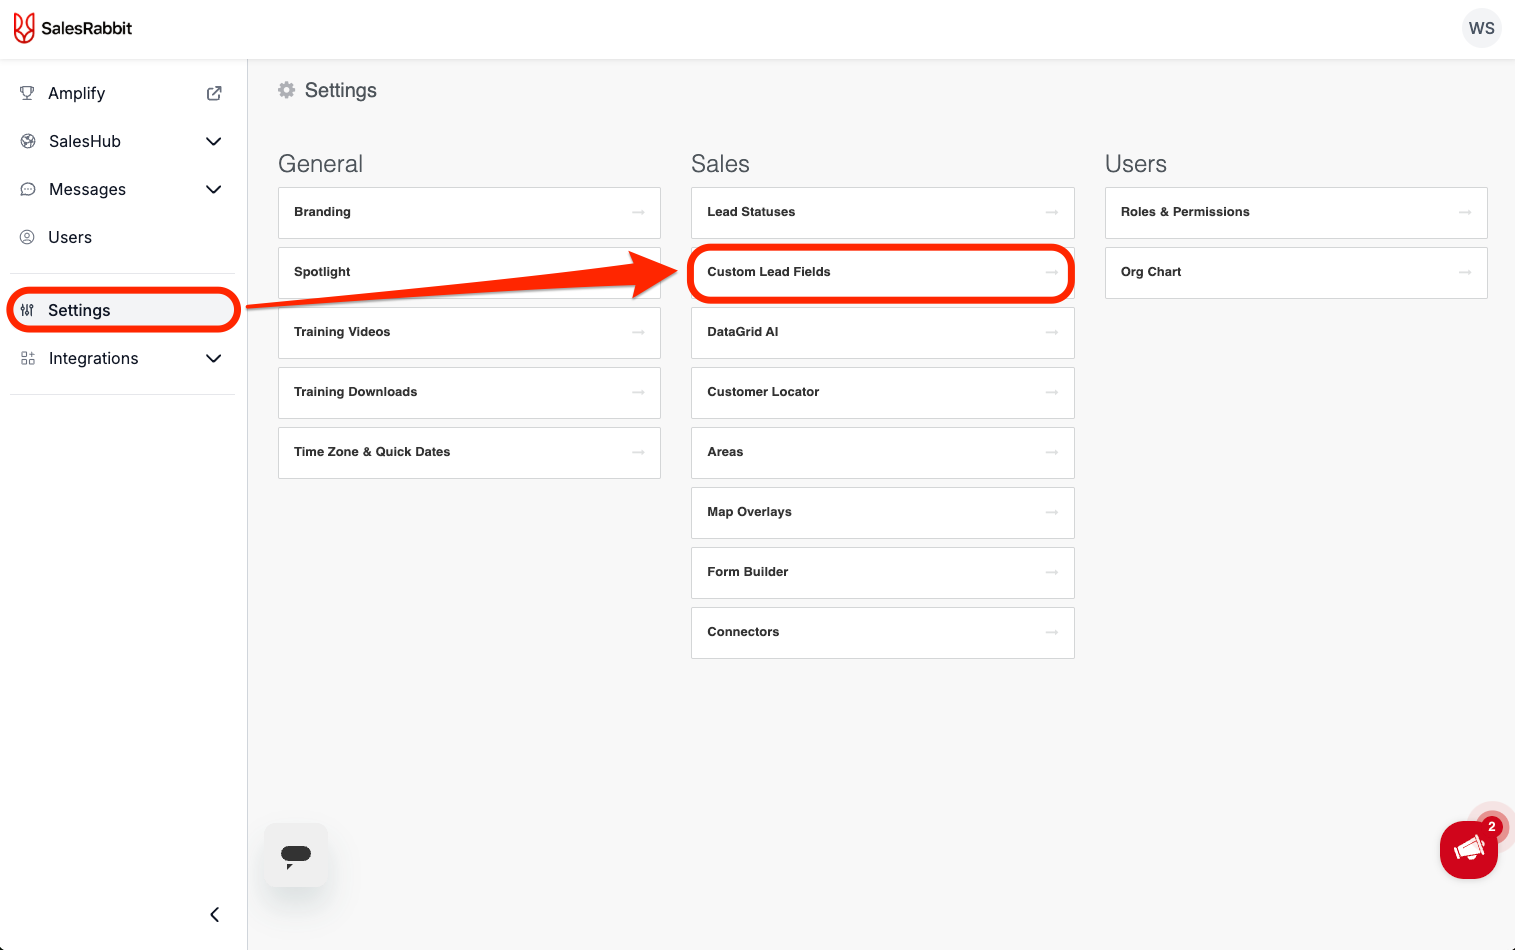Click the arrow on Map Overlays row

[x=1052, y=512]
